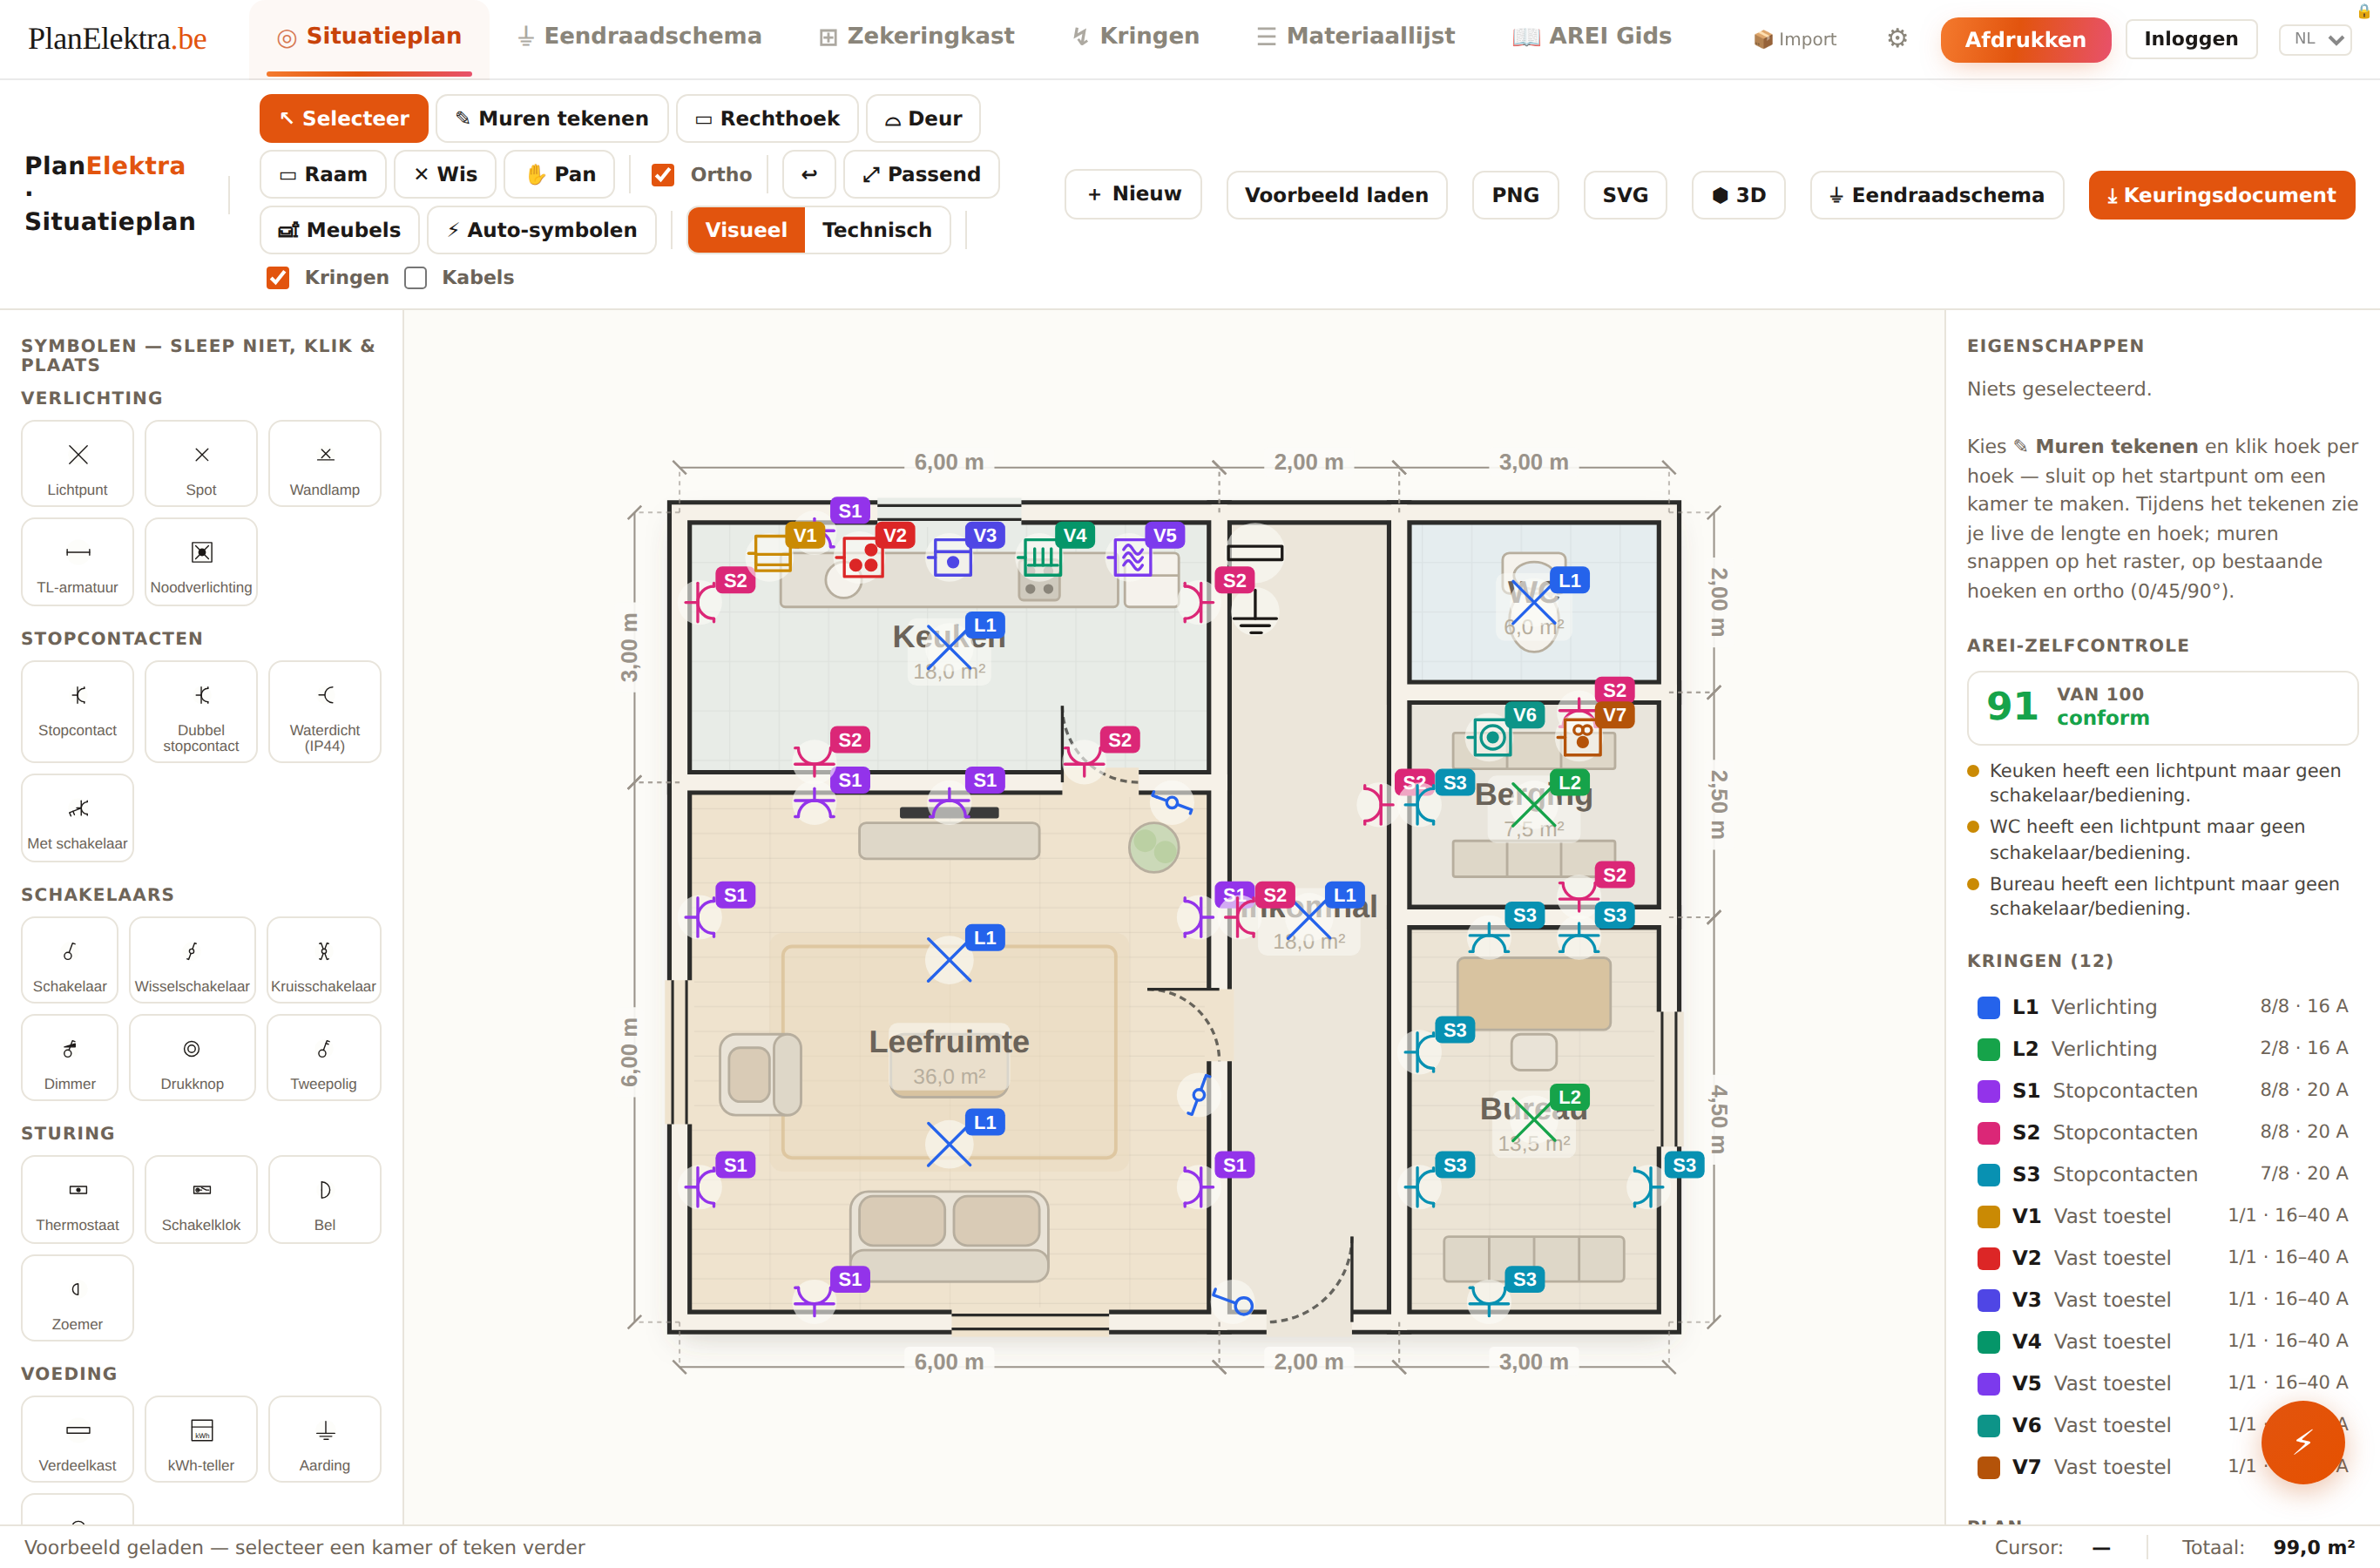
Task: Choose the Wisselschakelaar symbol
Action: click(x=192, y=960)
